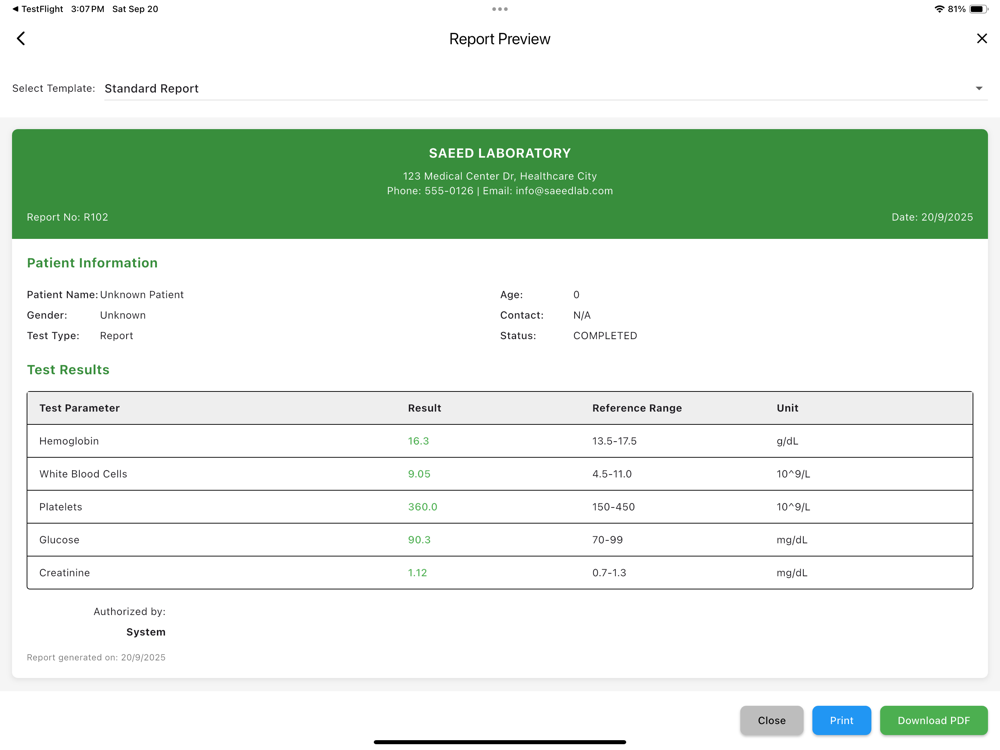Screen dimensions: 1000x750
Task: Click the Test Results heading
Action: [68, 370]
